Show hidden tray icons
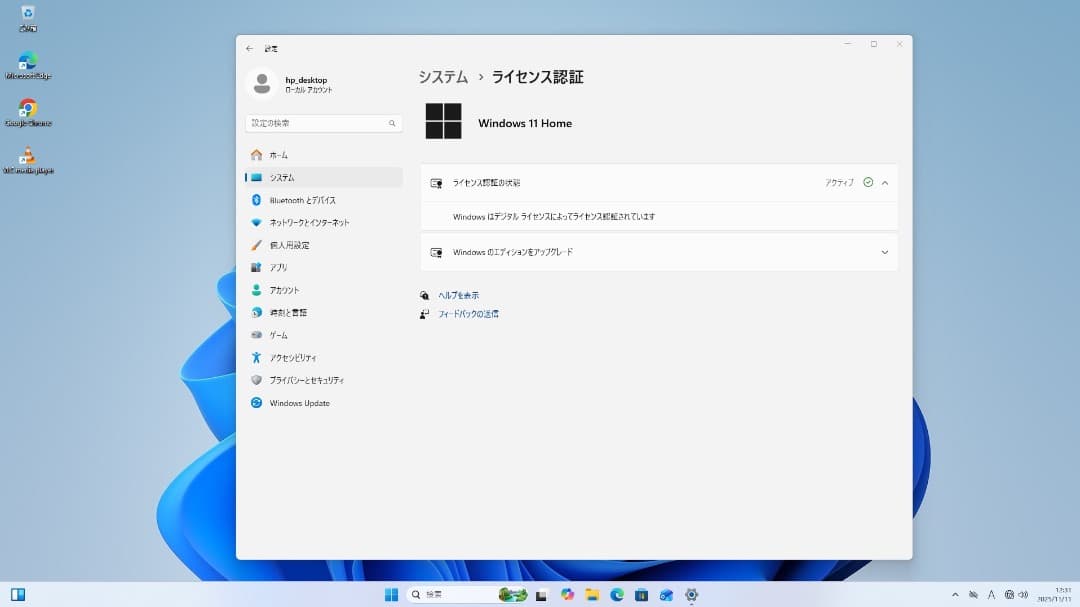Image resolution: width=1080 pixels, height=607 pixels. [x=955, y=595]
